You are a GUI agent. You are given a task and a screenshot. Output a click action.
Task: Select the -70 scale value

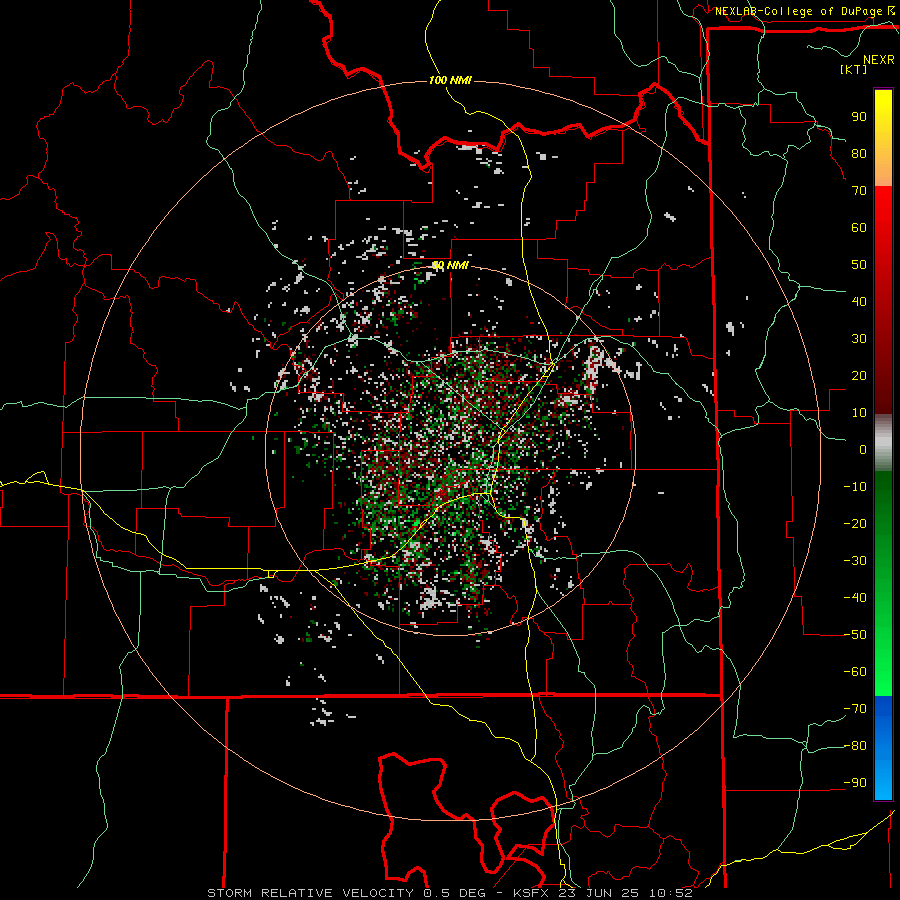pos(855,709)
